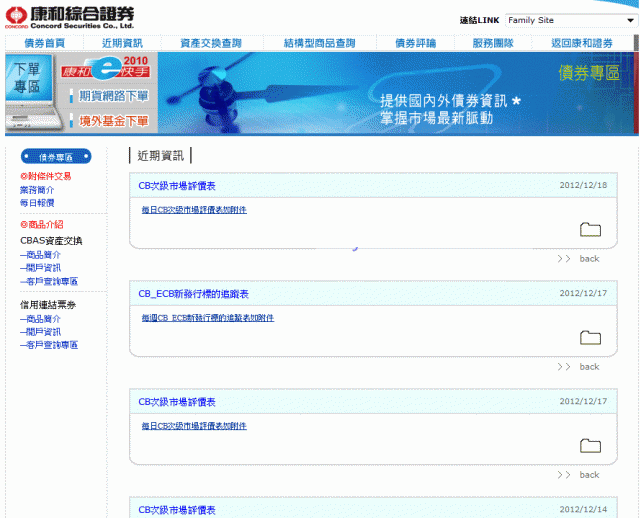This screenshot has width=640, height=518.
Task: Click folder icon in CB_ECB新發行標的追蹤表 entry
Action: click(x=590, y=338)
